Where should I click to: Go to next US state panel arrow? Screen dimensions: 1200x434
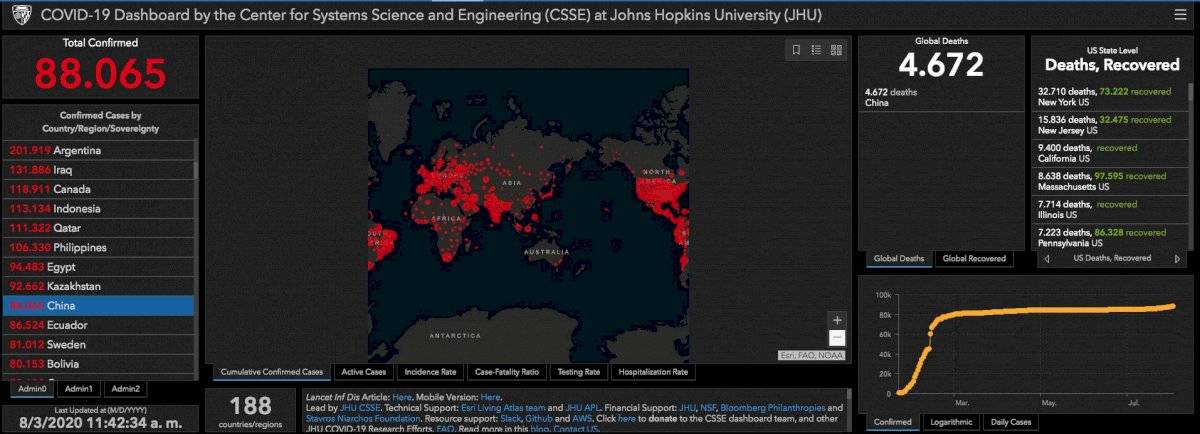1176,258
